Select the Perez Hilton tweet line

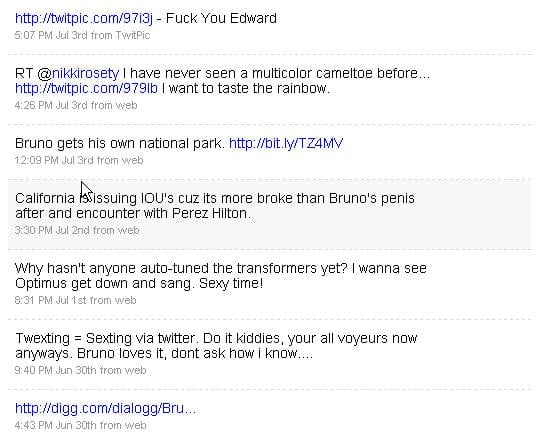click(133, 213)
